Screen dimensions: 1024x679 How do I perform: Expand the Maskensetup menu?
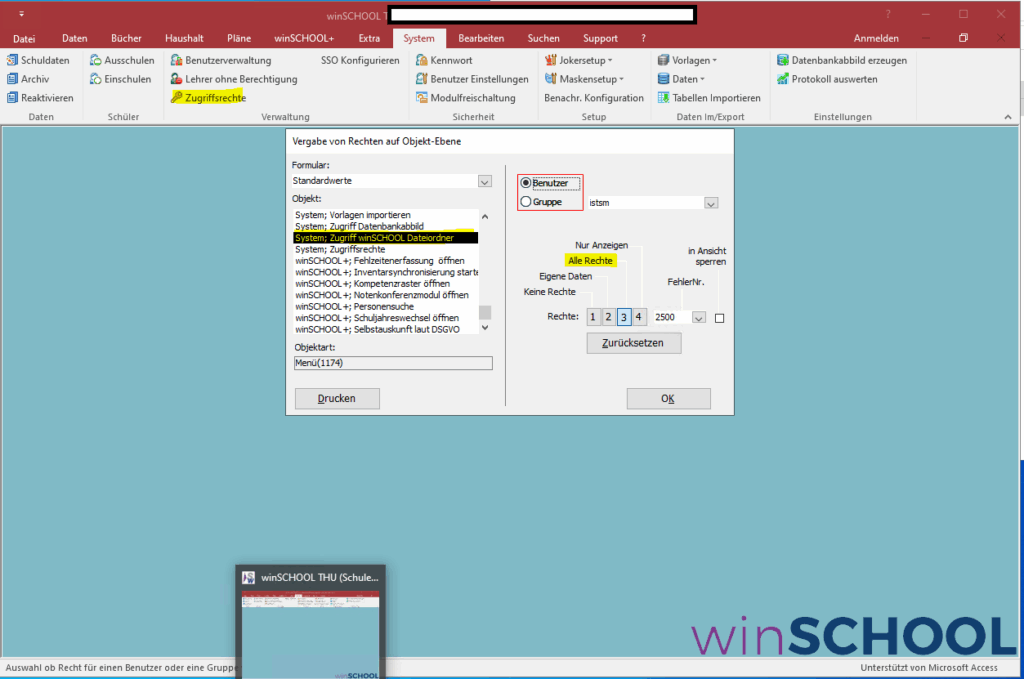pyautogui.click(x=584, y=79)
